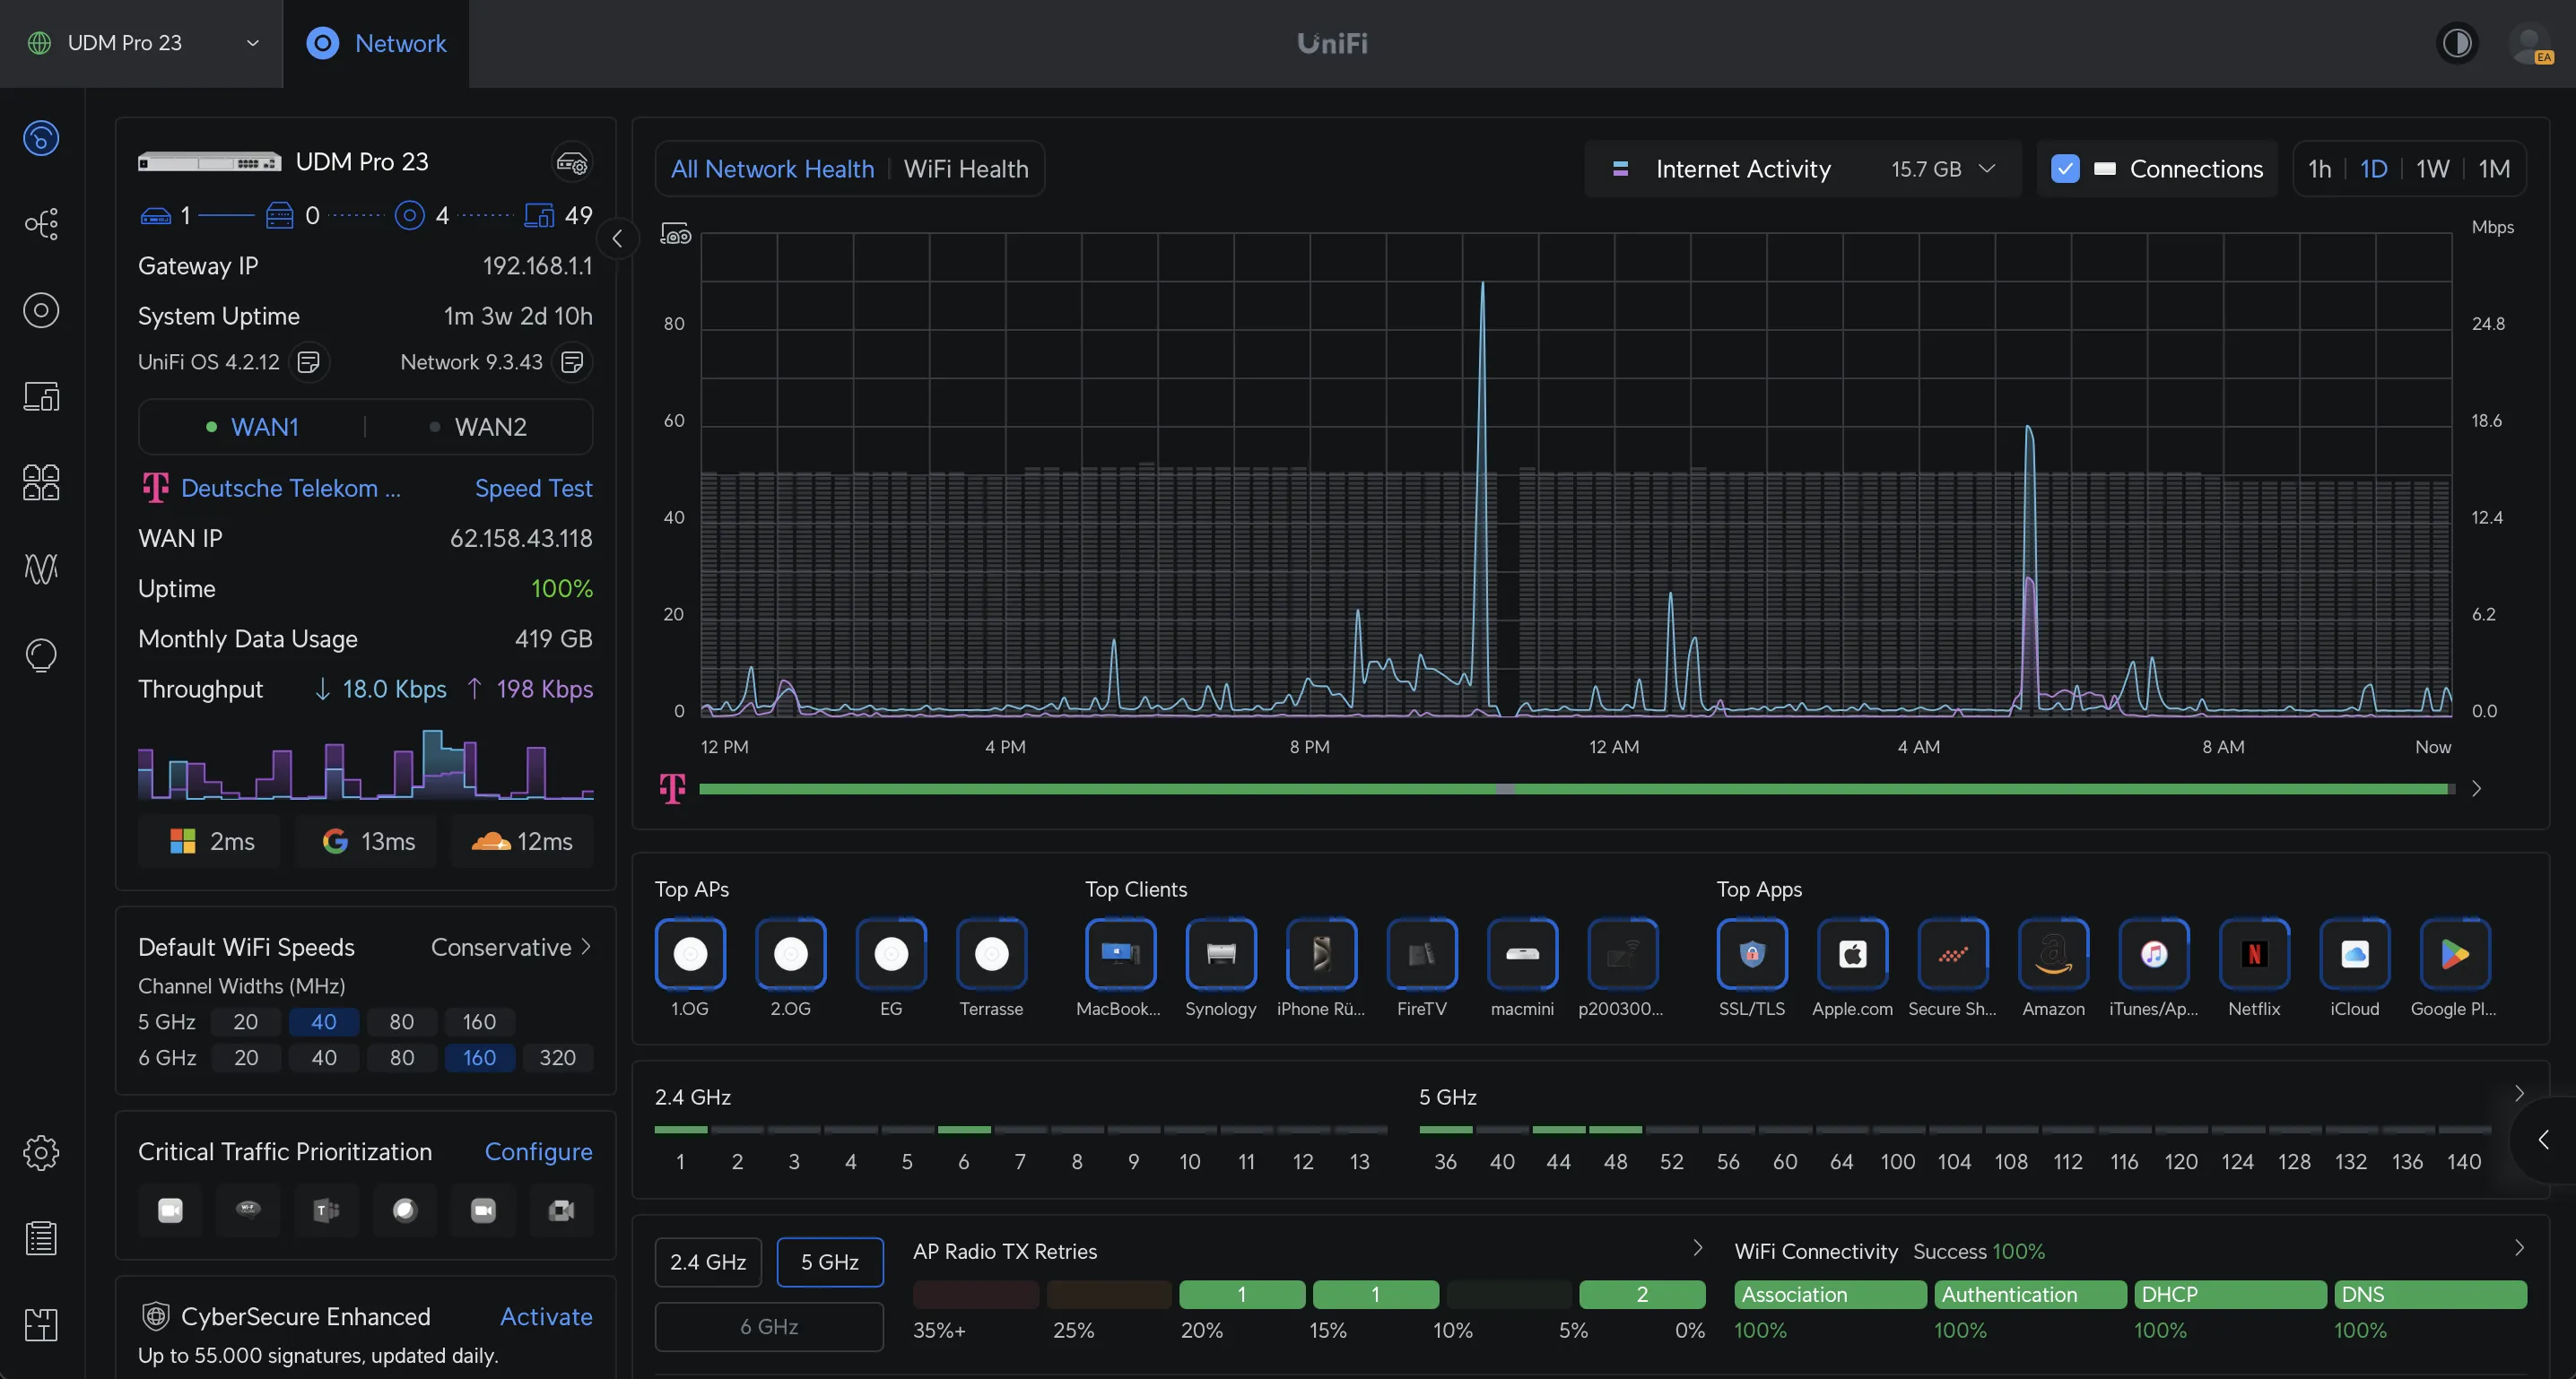Select the Microsoft Teams critical traffic icon
Screen dimensions: 2576x1379
tap(325, 1210)
